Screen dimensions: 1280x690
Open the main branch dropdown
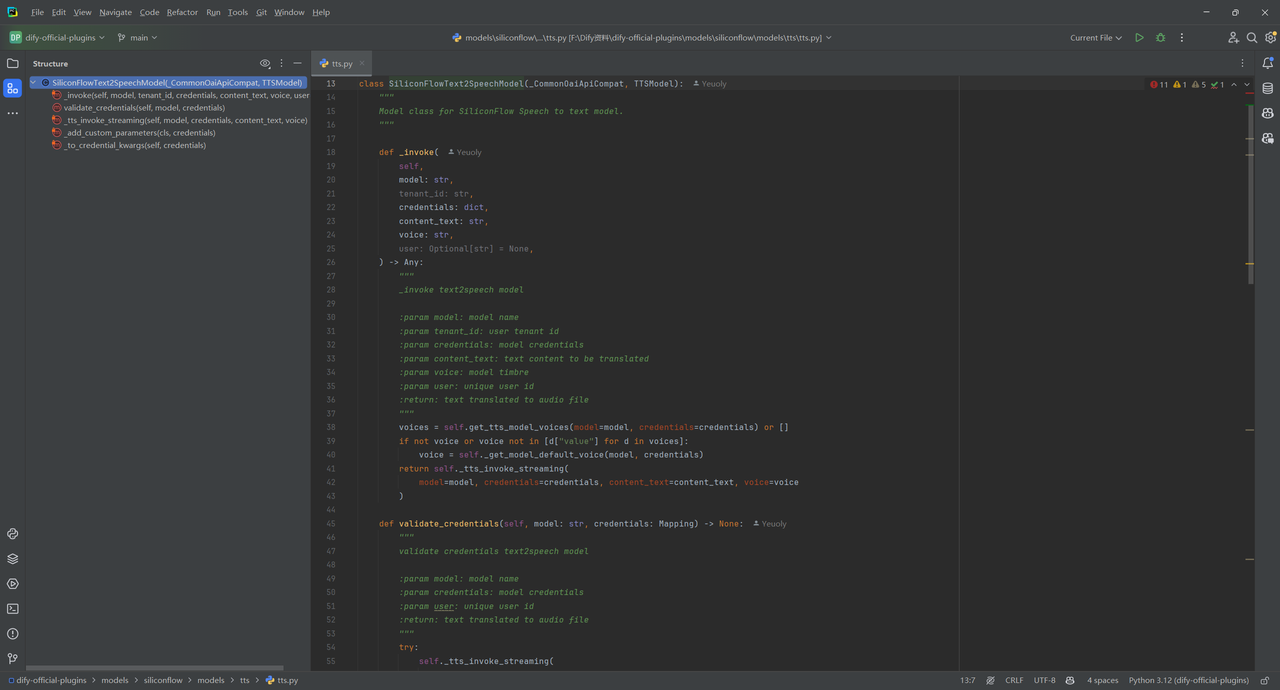(x=138, y=38)
